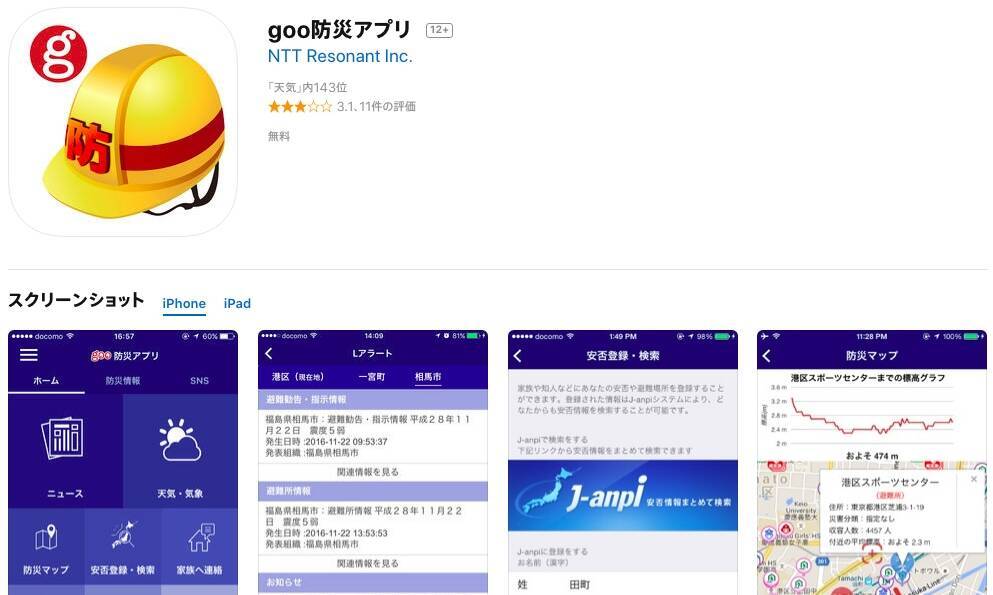This screenshot has width=993, height=595.
Task: Click the airplane mode icon in 防災マップ status bar
Action: [x=764, y=336]
